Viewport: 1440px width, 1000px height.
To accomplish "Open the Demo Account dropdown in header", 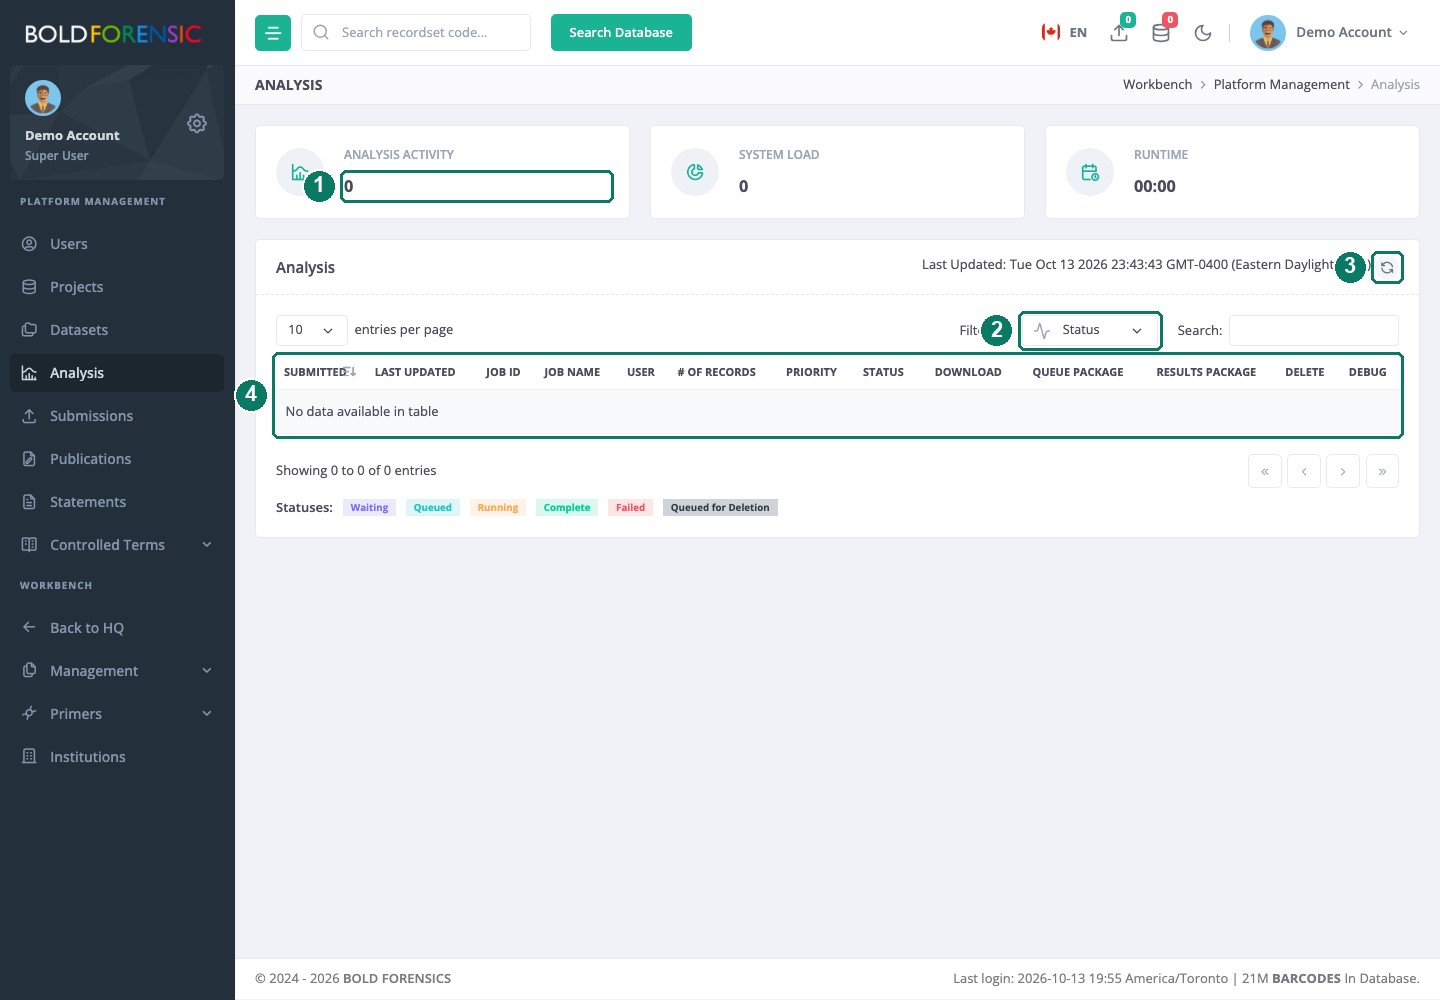I will point(1329,33).
